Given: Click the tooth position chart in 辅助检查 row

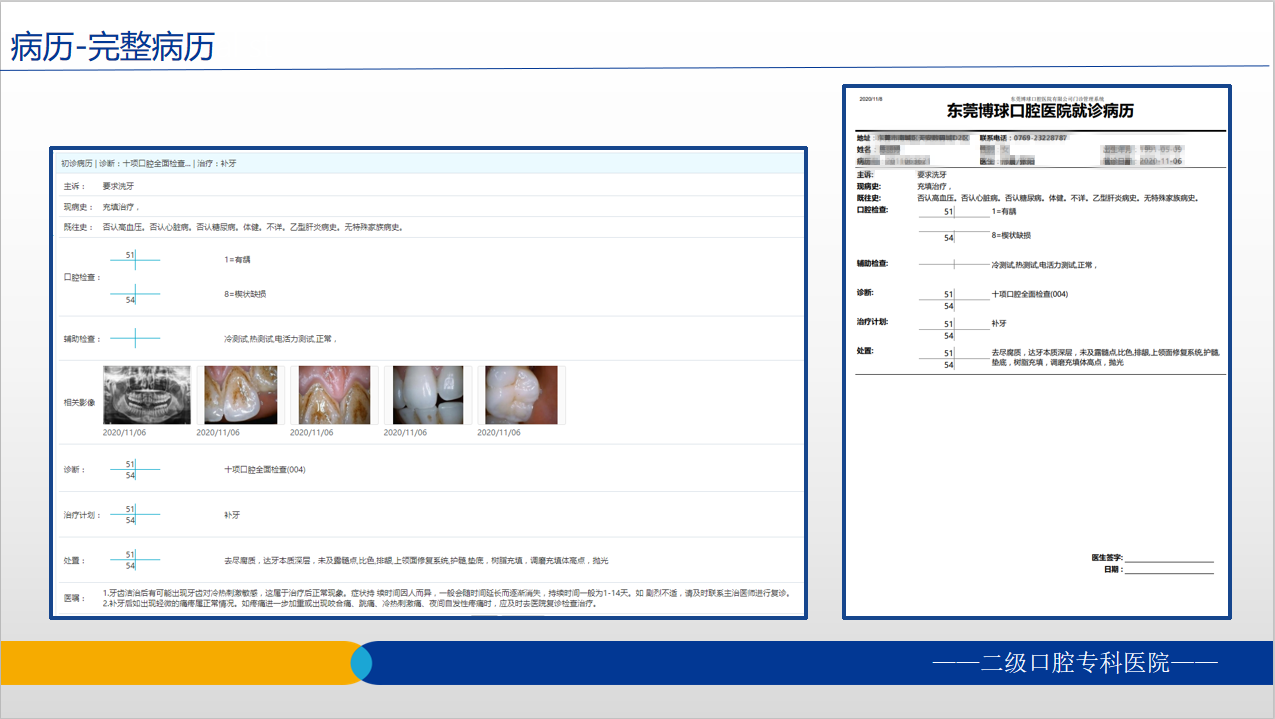Looking at the screenshot, I should point(134,339).
